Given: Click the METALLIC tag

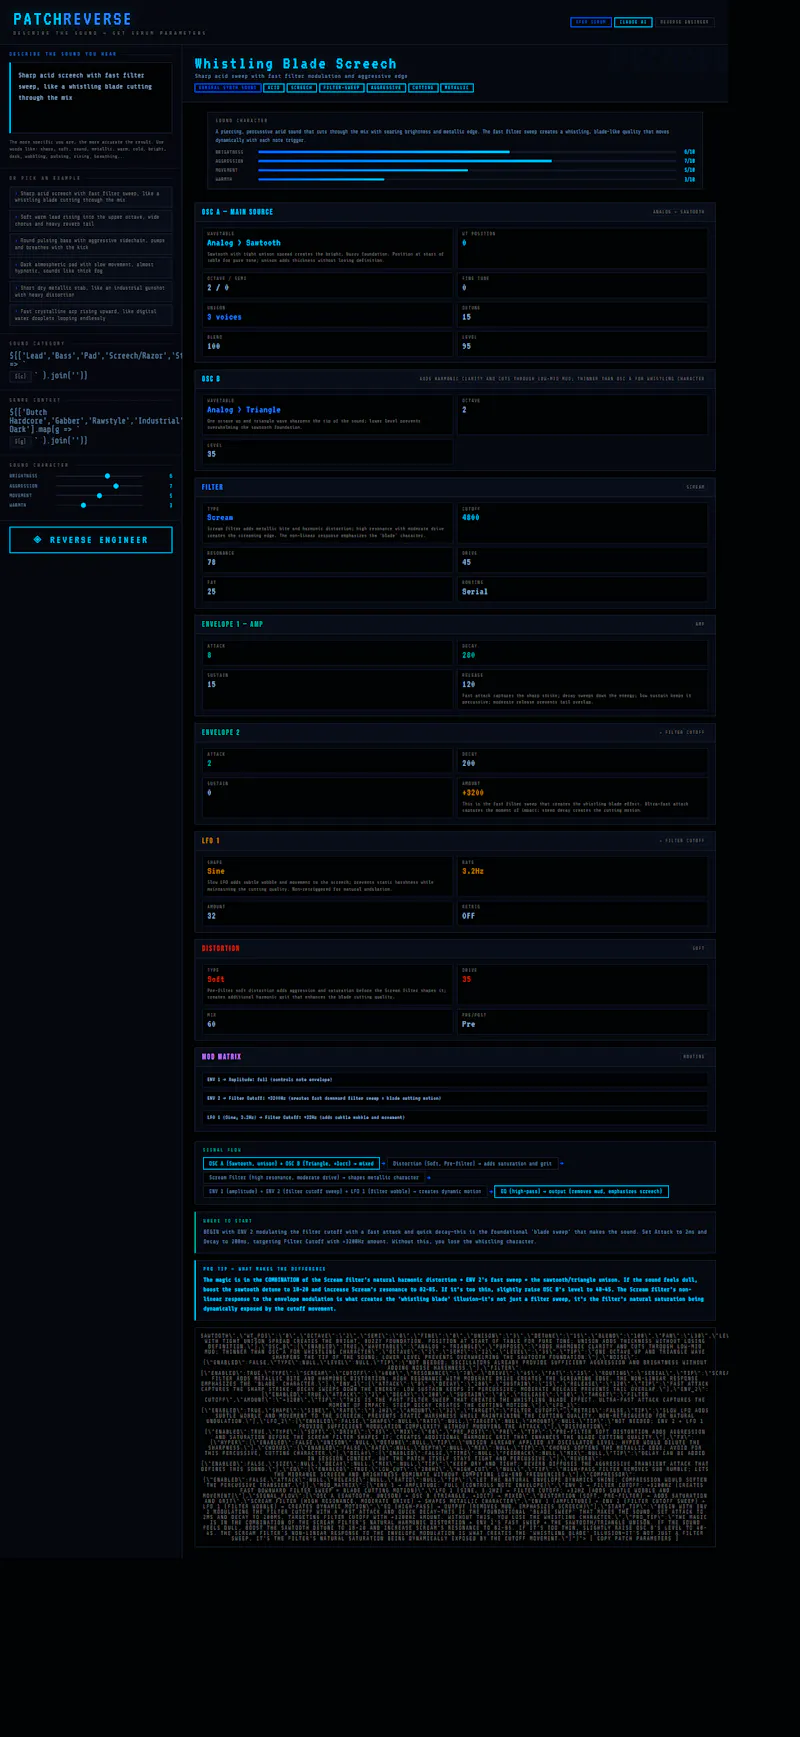Looking at the screenshot, I should (x=457, y=88).
